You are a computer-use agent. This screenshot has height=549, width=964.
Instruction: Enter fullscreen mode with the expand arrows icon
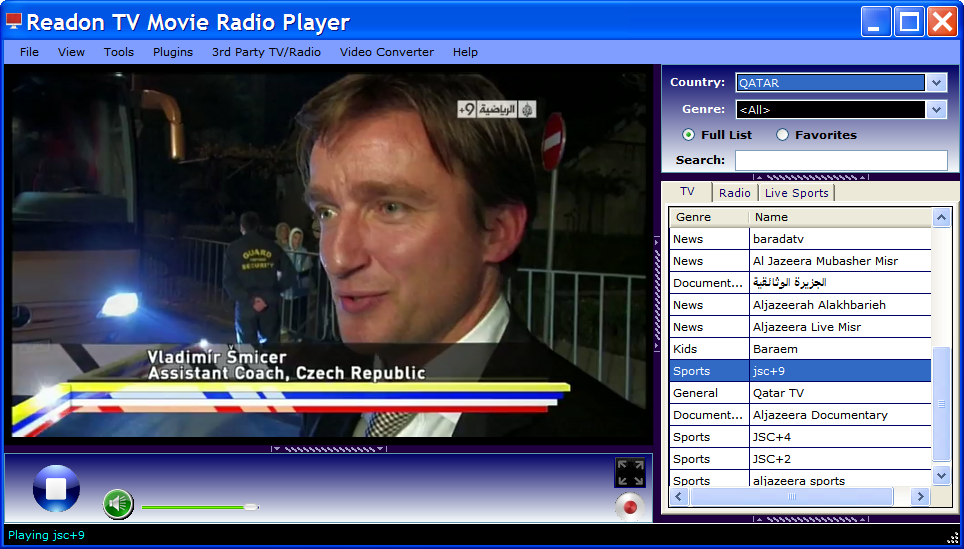pos(630,472)
